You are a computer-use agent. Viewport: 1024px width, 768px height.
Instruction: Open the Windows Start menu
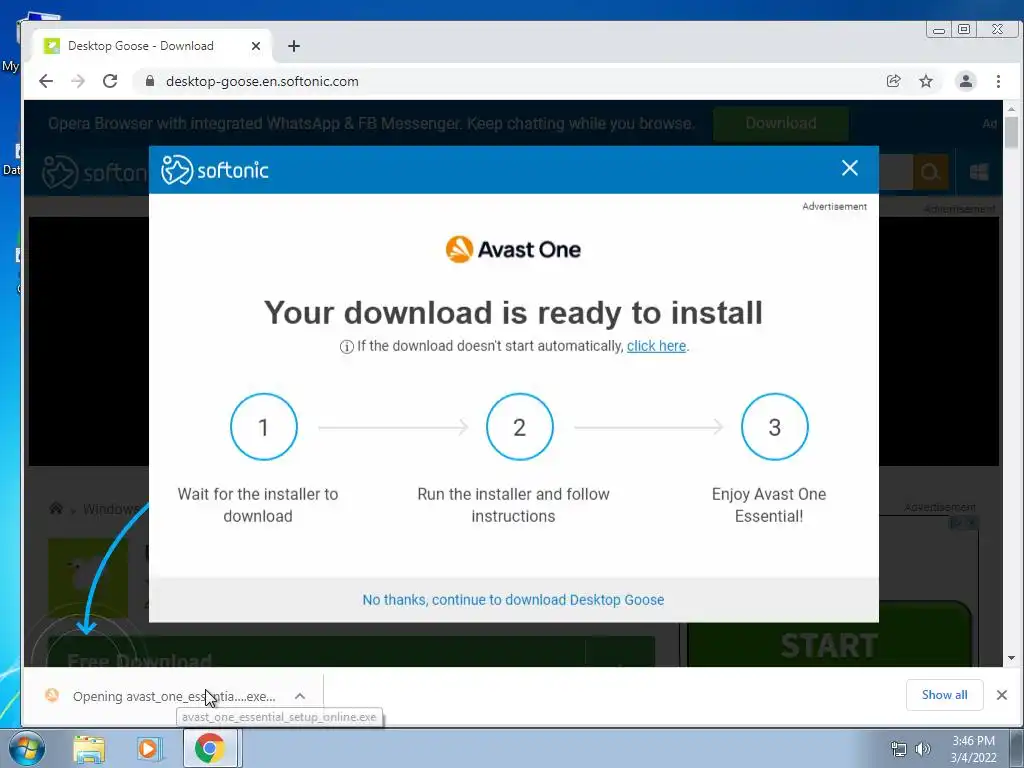point(27,748)
